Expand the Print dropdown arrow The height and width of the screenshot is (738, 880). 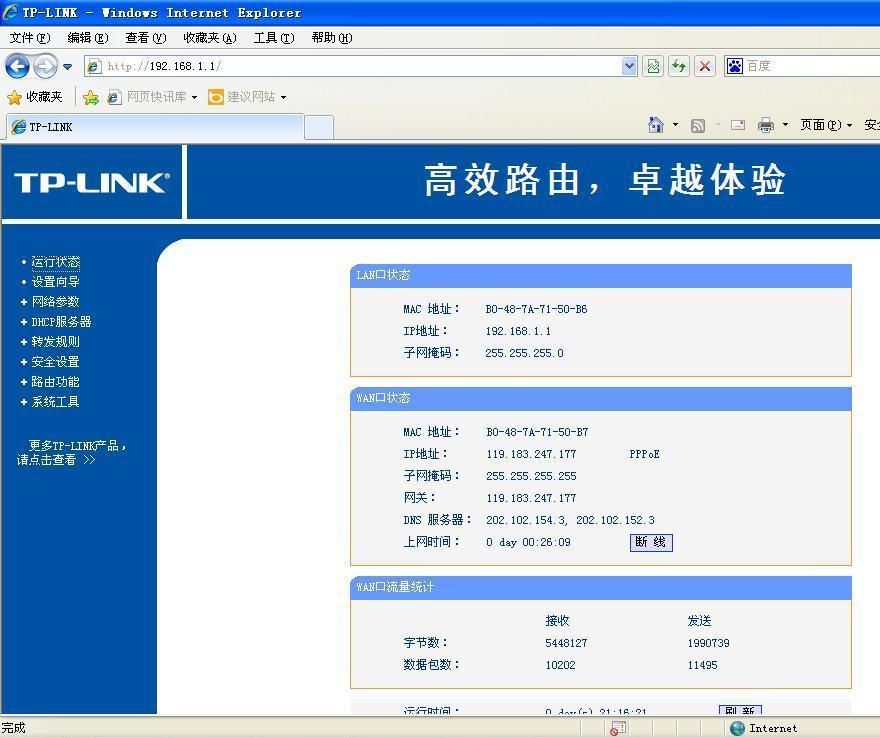(x=785, y=125)
